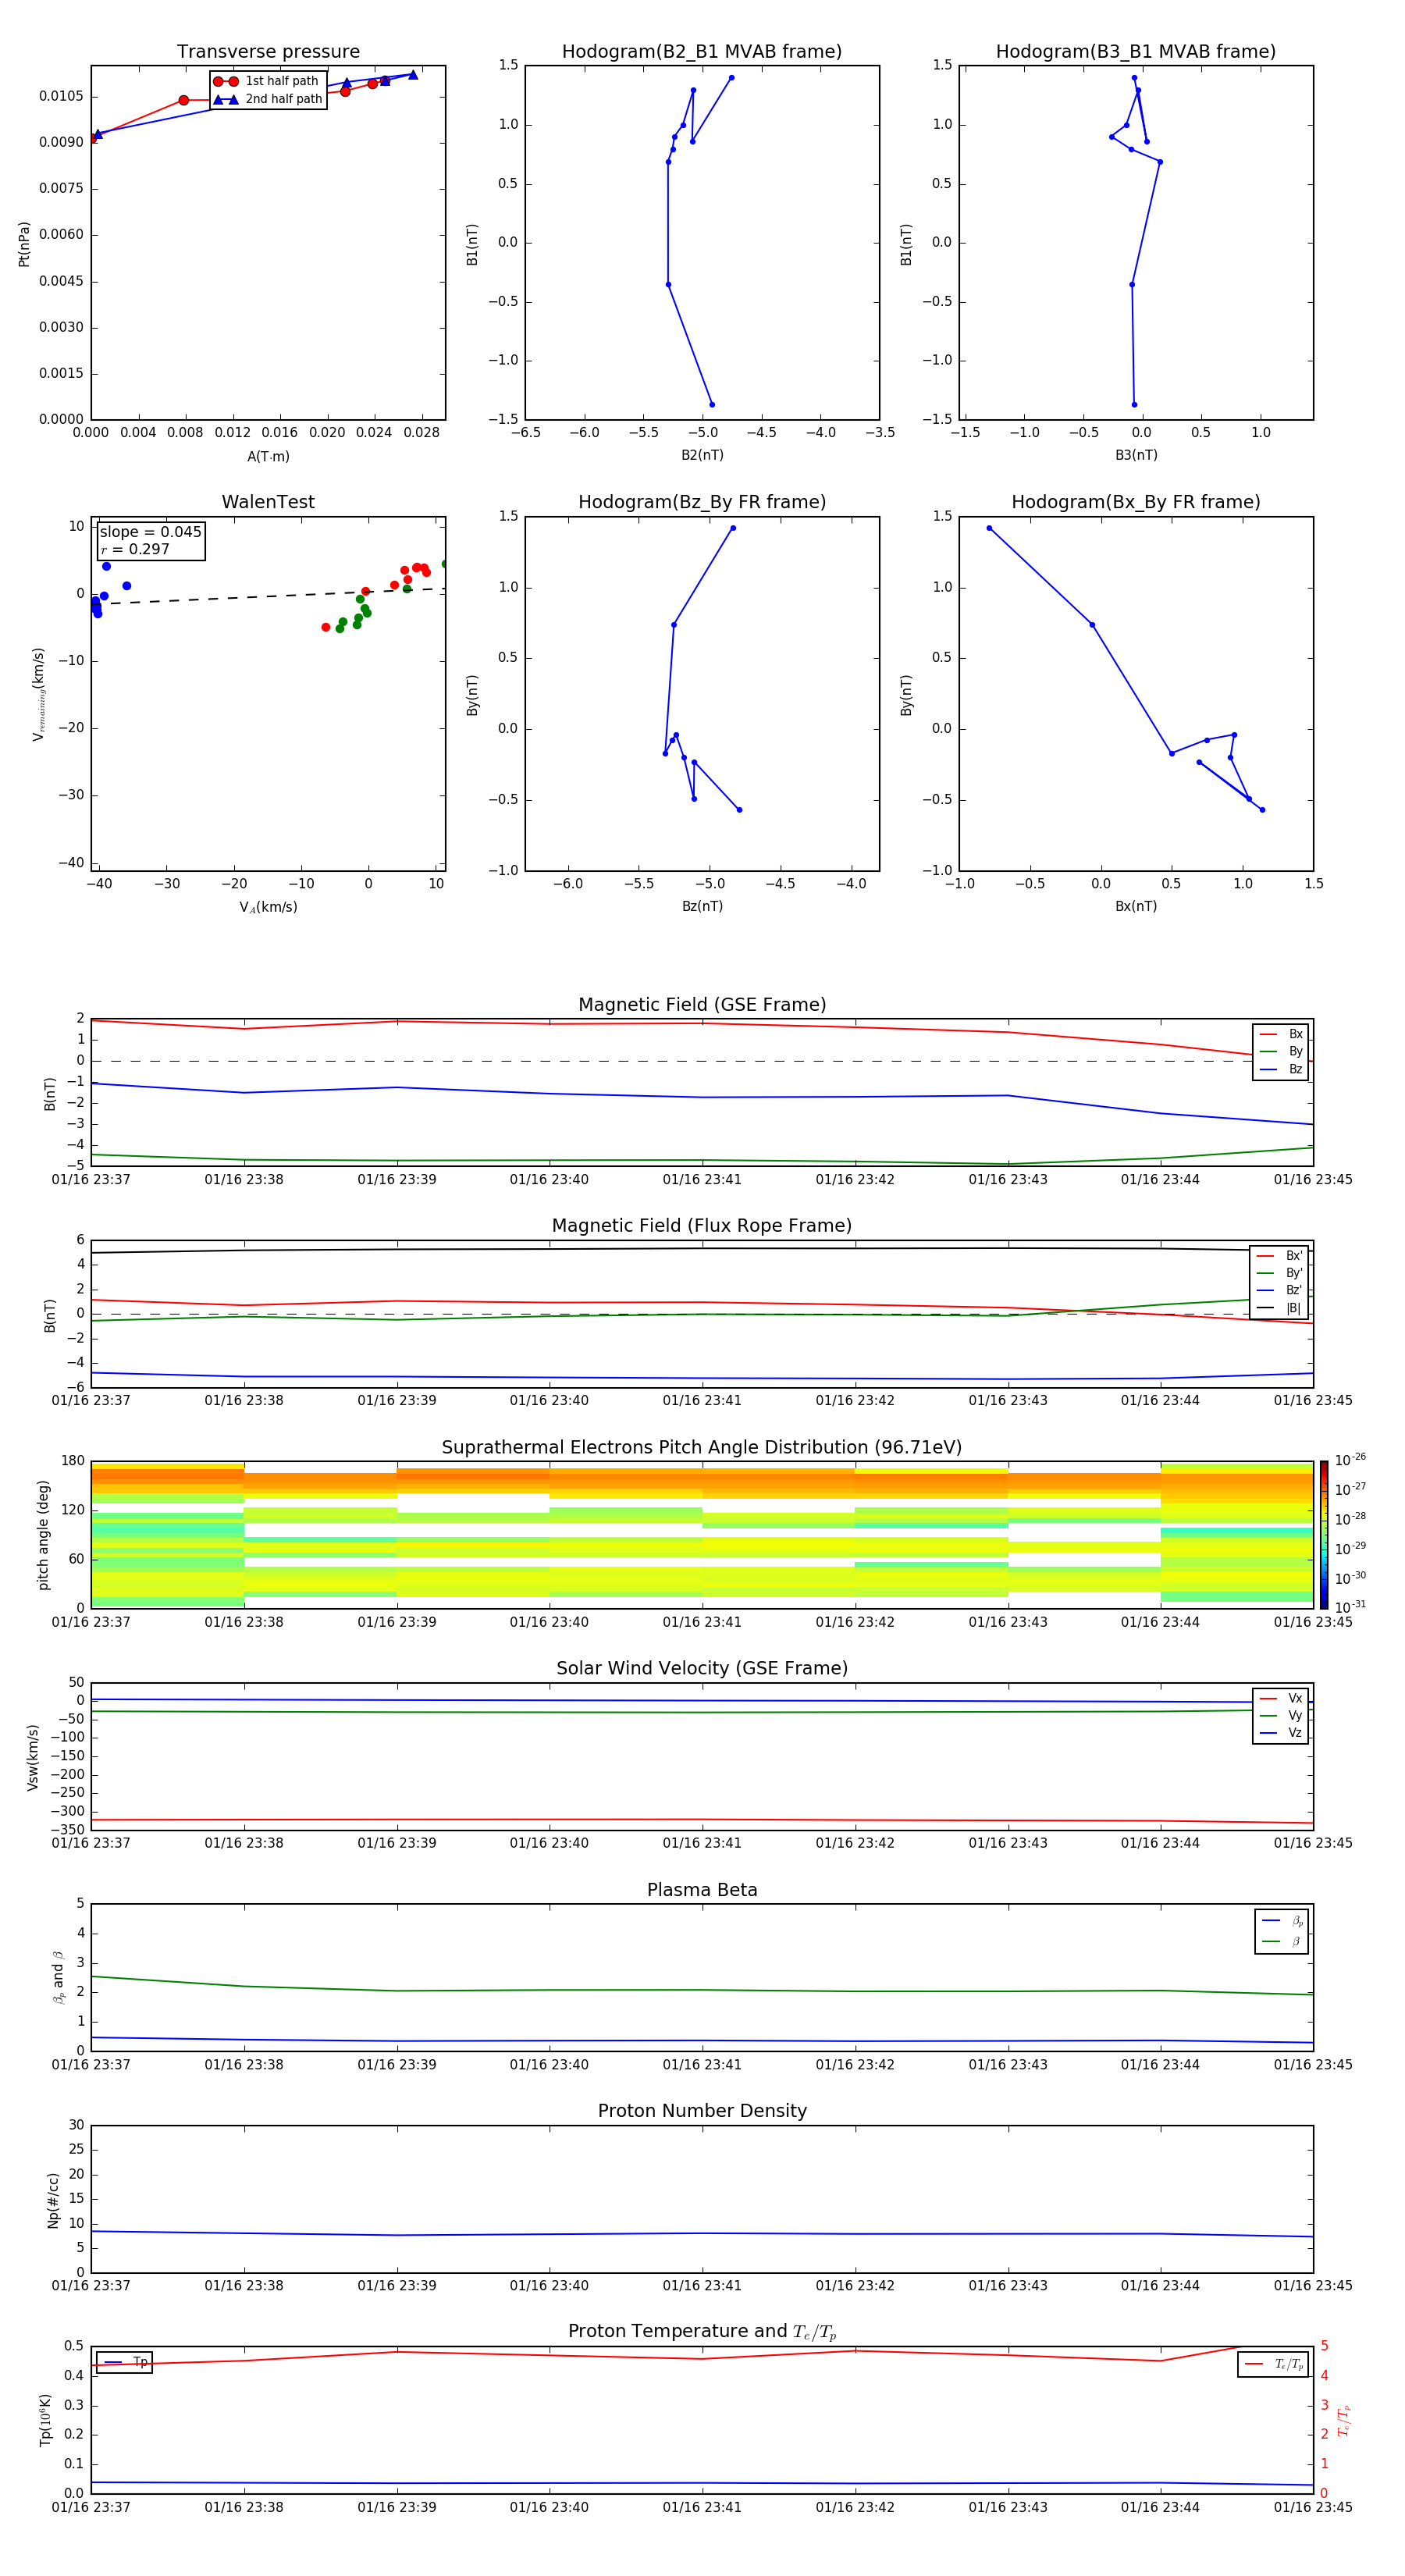Click the 'Proton Number Density' title

pyautogui.click(x=702, y=2111)
